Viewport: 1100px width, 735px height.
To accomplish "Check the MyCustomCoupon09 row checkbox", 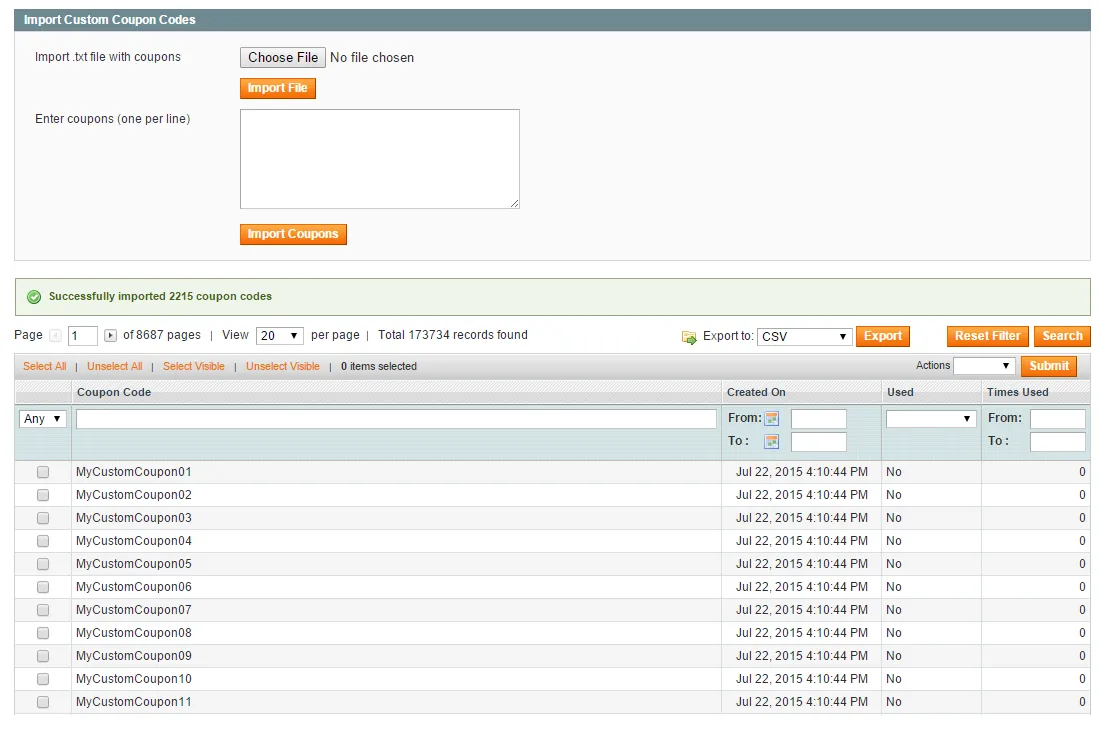I will pos(43,656).
